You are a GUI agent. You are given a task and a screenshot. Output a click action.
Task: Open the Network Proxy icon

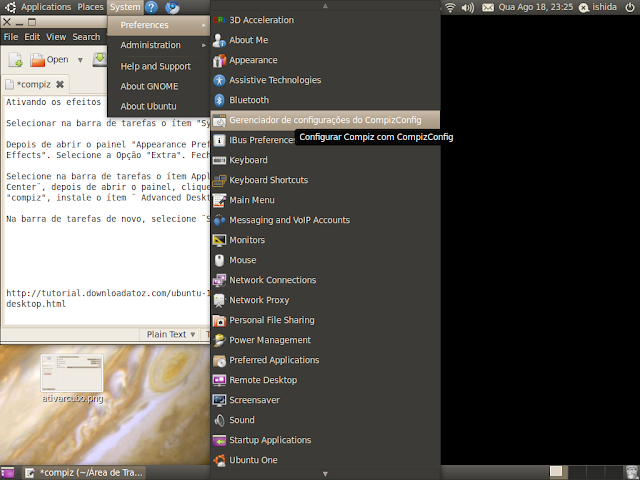tap(219, 300)
